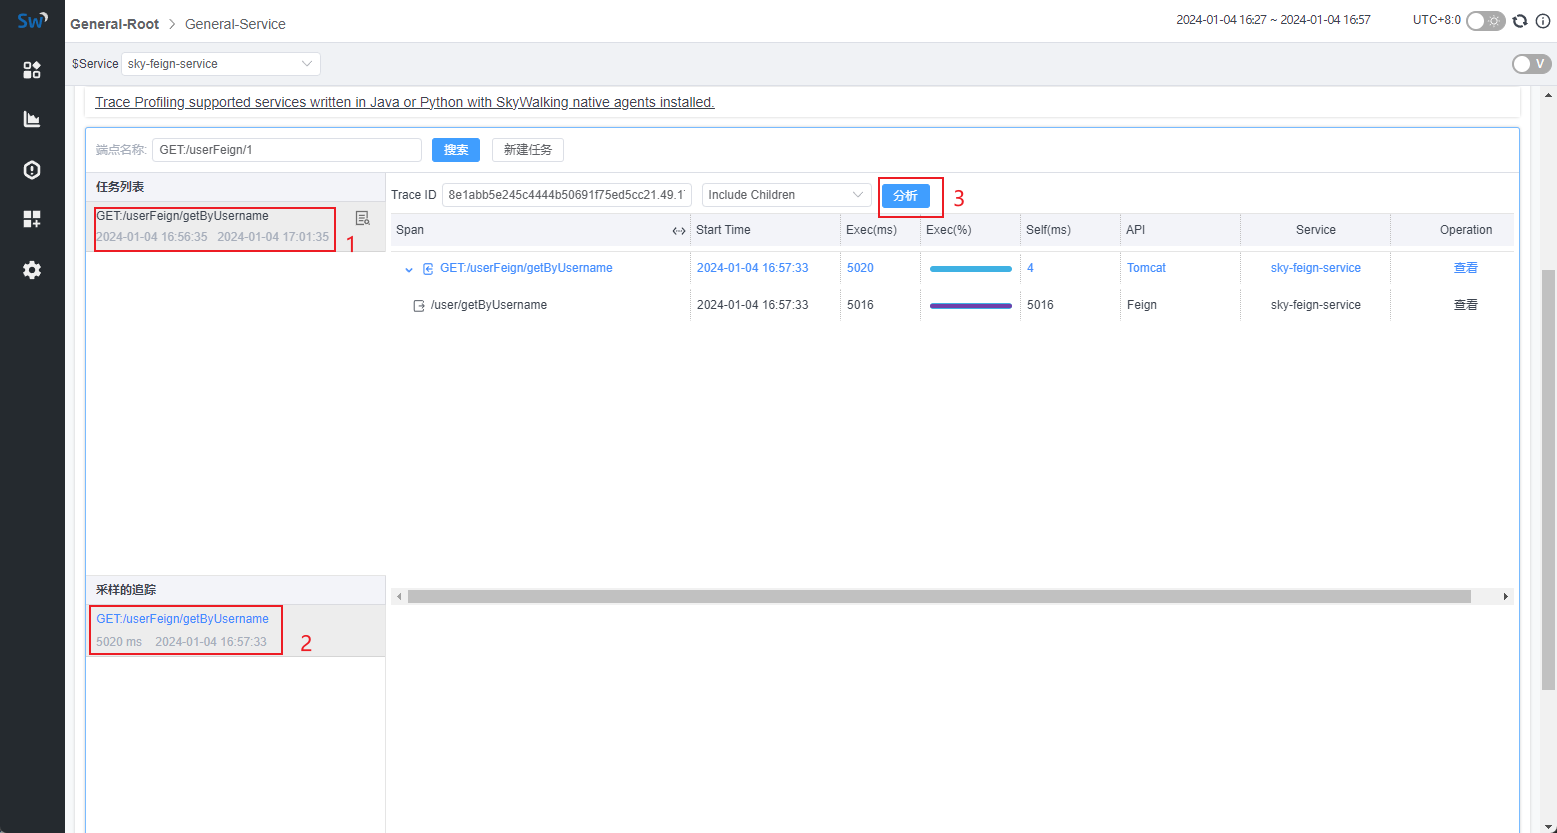
Task: Click the 新建任务 new task button
Action: tap(528, 150)
